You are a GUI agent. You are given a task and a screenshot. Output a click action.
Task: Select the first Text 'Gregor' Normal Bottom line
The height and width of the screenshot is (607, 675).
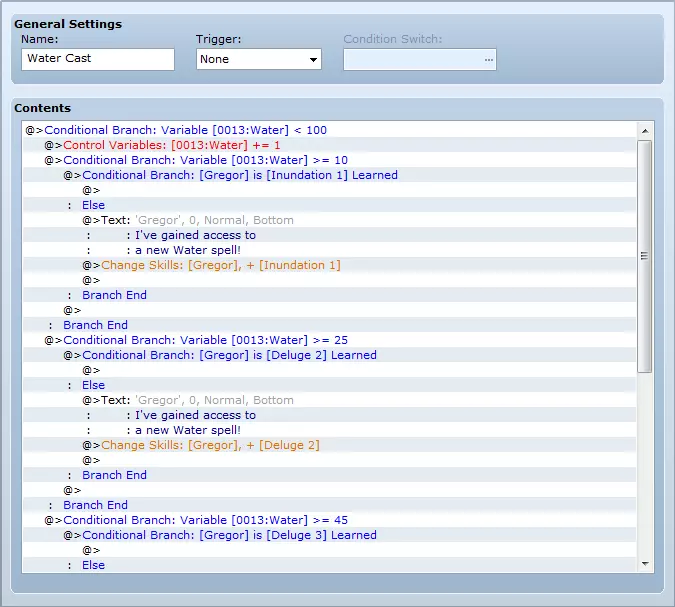[x=330, y=220]
